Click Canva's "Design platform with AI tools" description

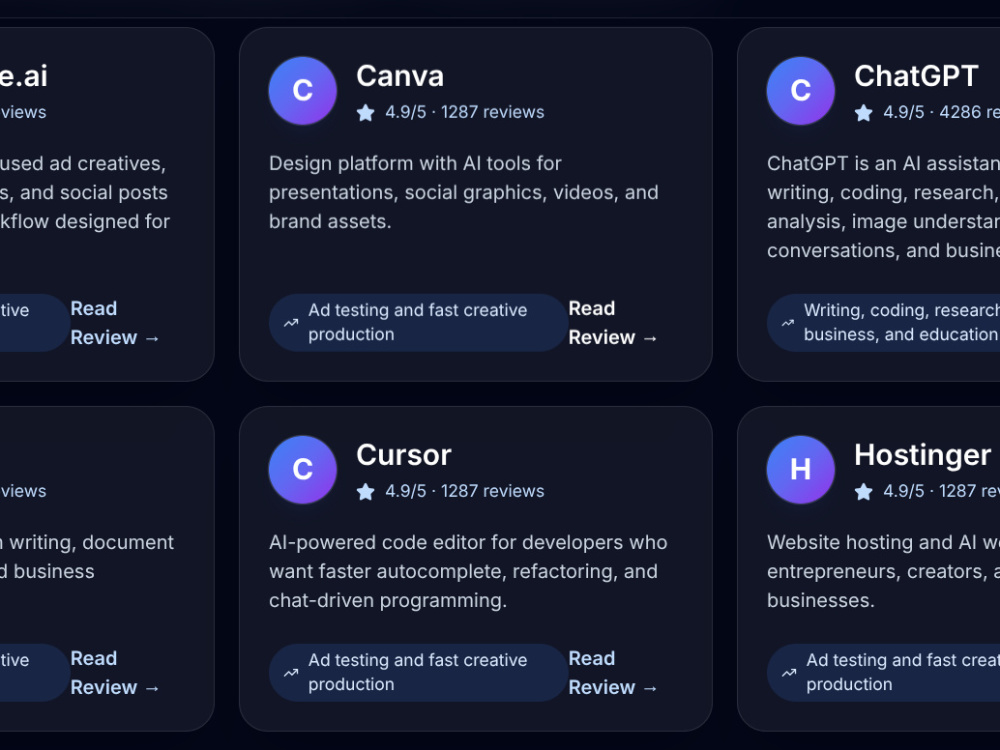464,193
